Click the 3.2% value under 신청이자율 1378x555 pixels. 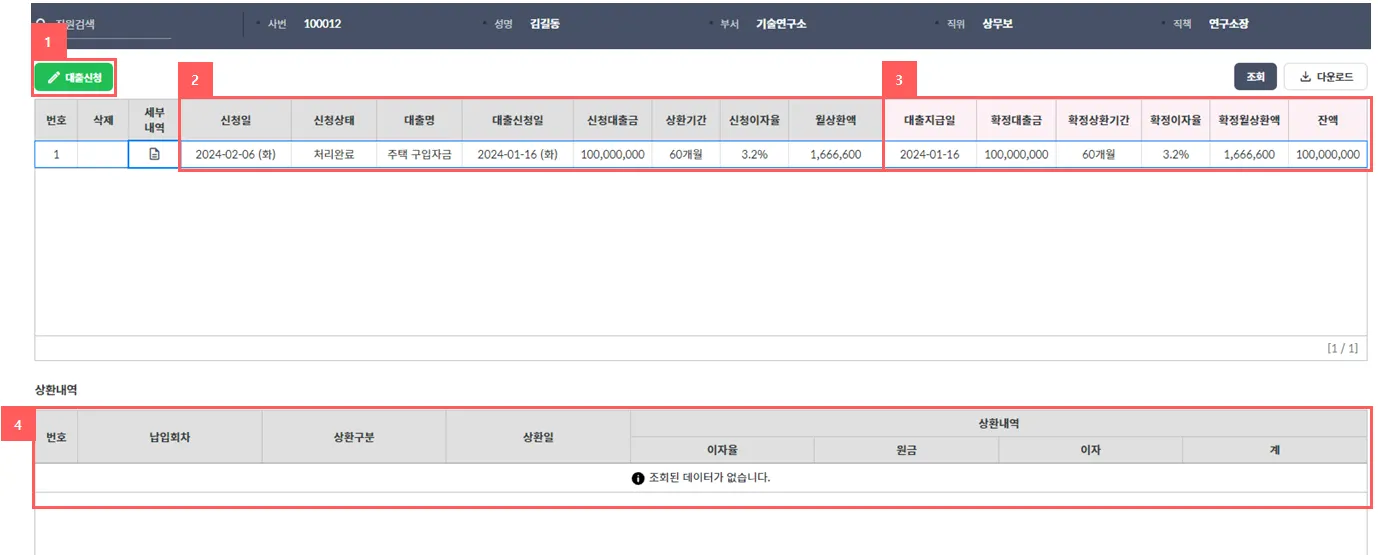pyautogui.click(x=754, y=155)
